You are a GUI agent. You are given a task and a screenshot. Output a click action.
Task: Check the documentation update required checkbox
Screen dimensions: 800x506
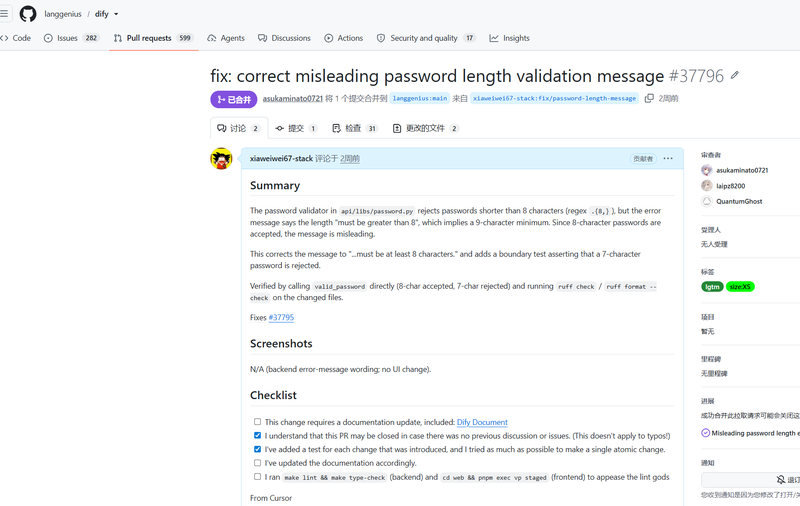(257, 422)
